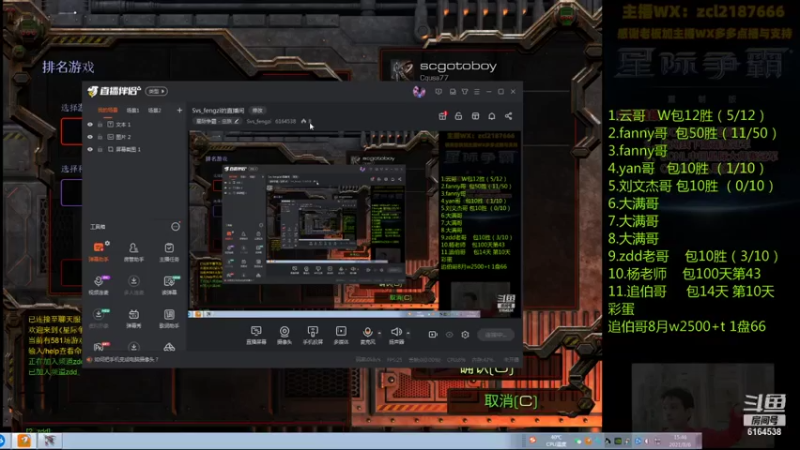Open the layout grid icon in header
The width and height of the screenshot is (800, 450).
475,116
